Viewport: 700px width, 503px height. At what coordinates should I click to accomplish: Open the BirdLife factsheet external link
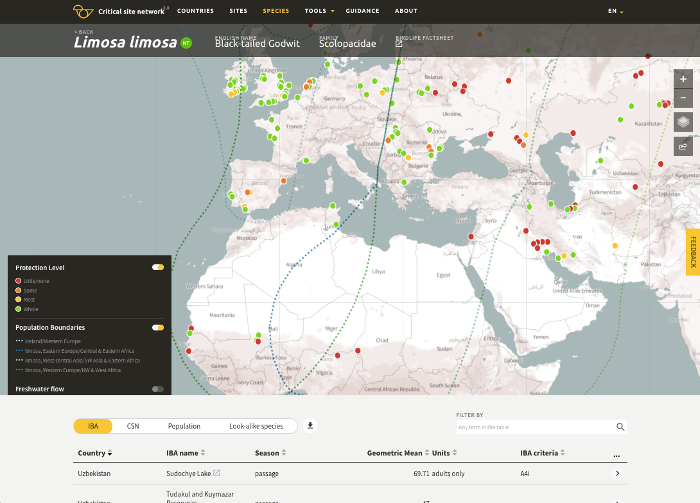pyautogui.click(x=399, y=44)
